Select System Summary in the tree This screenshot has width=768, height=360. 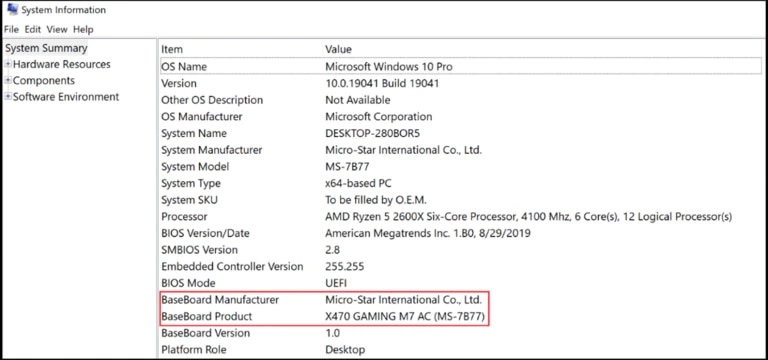tap(46, 48)
